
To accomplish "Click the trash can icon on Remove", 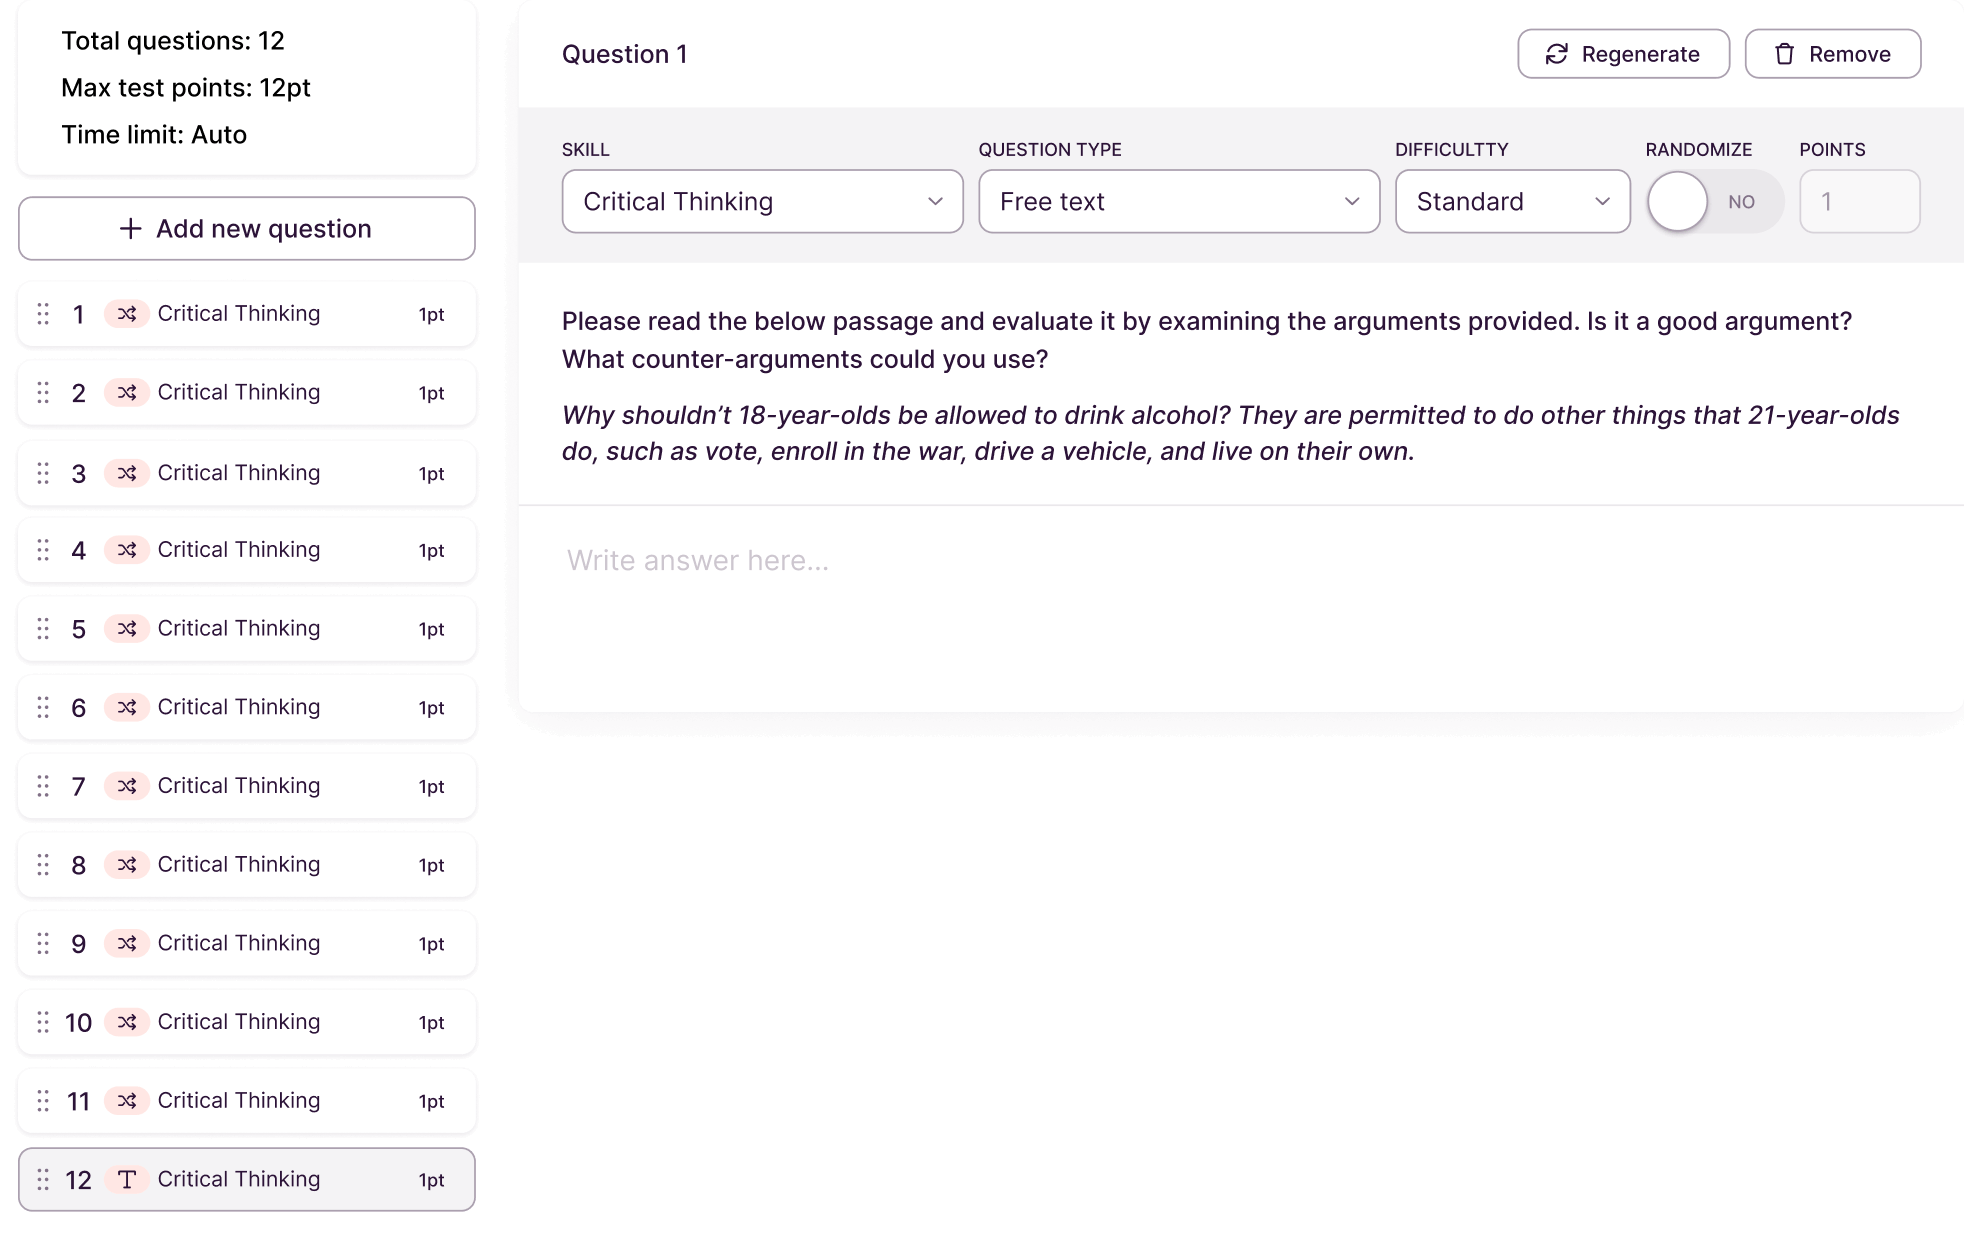I will coord(1784,54).
